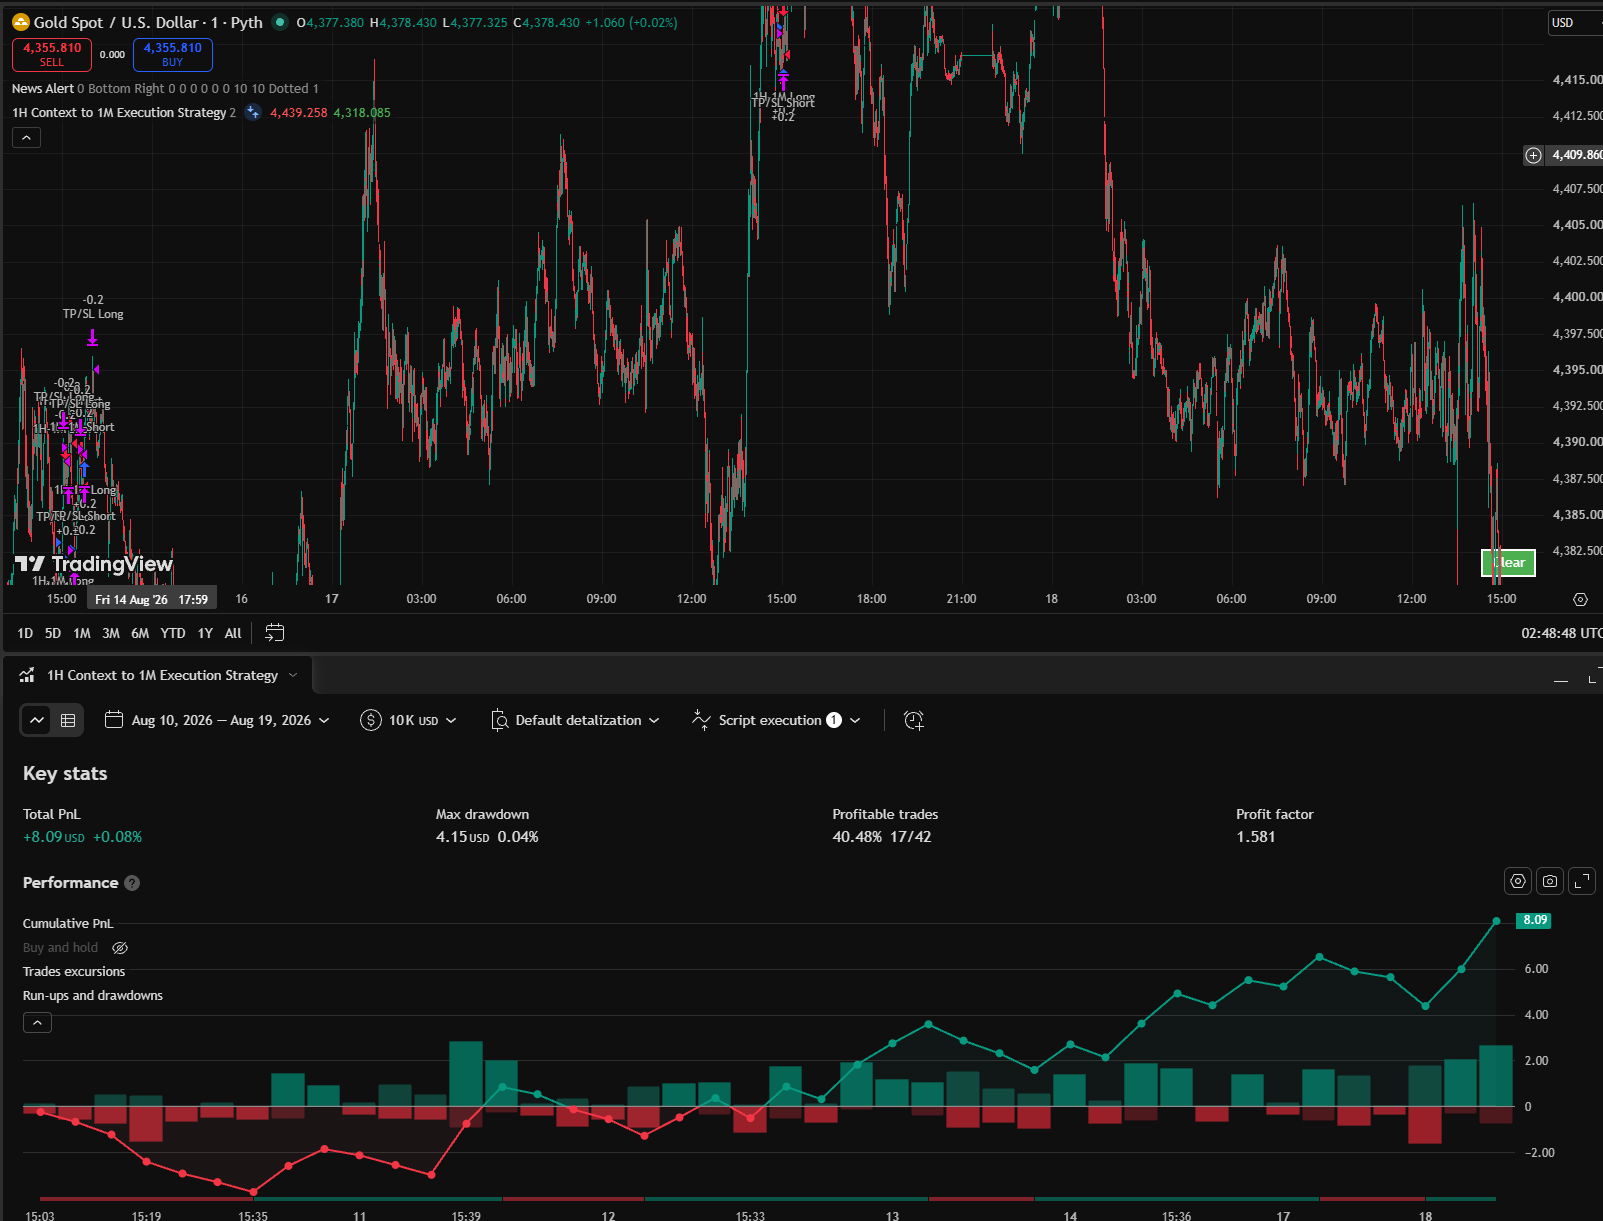This screenshot has height=1221, width=1603.
Task: Toggle the Cumulative PnL series
Action: 68,923
